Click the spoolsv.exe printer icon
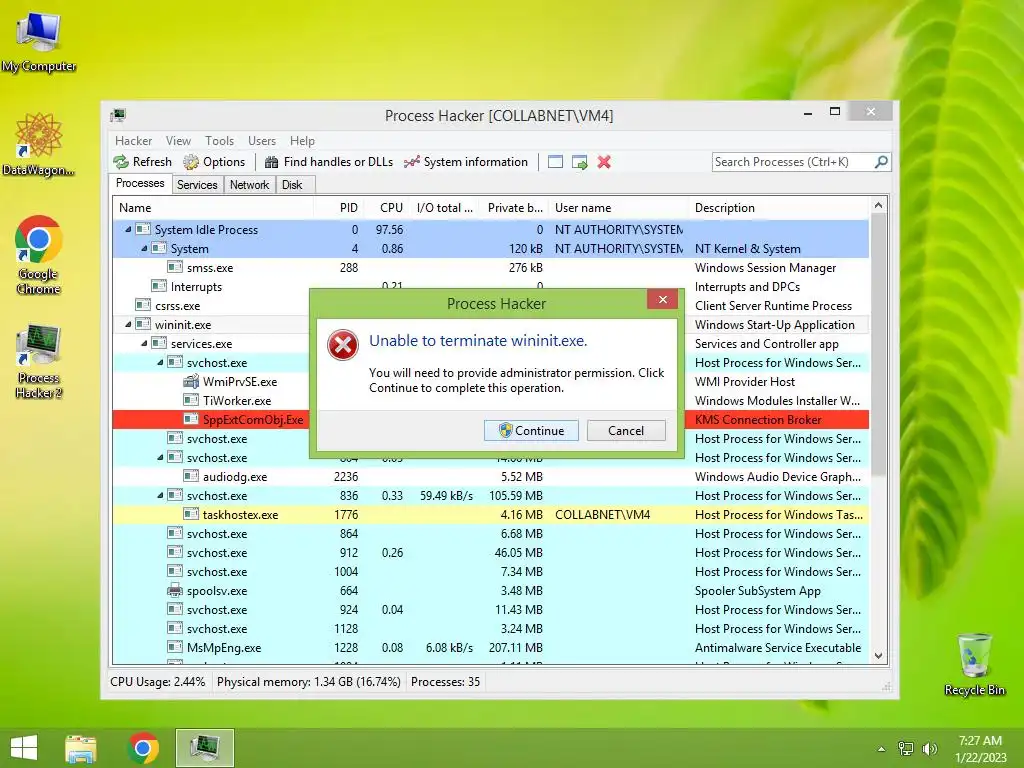1024x768 pixels. pyautogui.click(x=174, y=590)
